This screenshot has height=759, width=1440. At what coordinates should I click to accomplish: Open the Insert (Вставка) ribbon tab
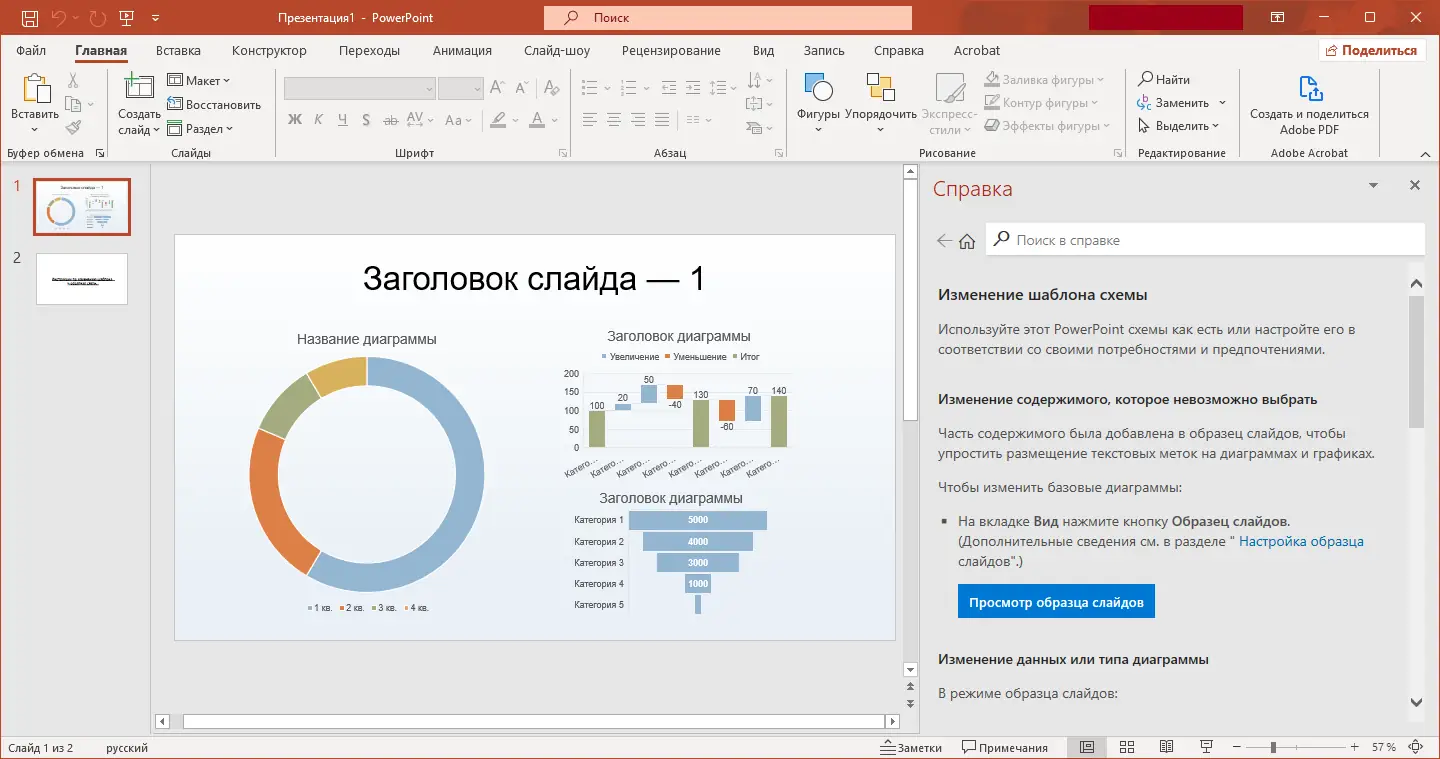pyautogui.click(x=178, y=50)
